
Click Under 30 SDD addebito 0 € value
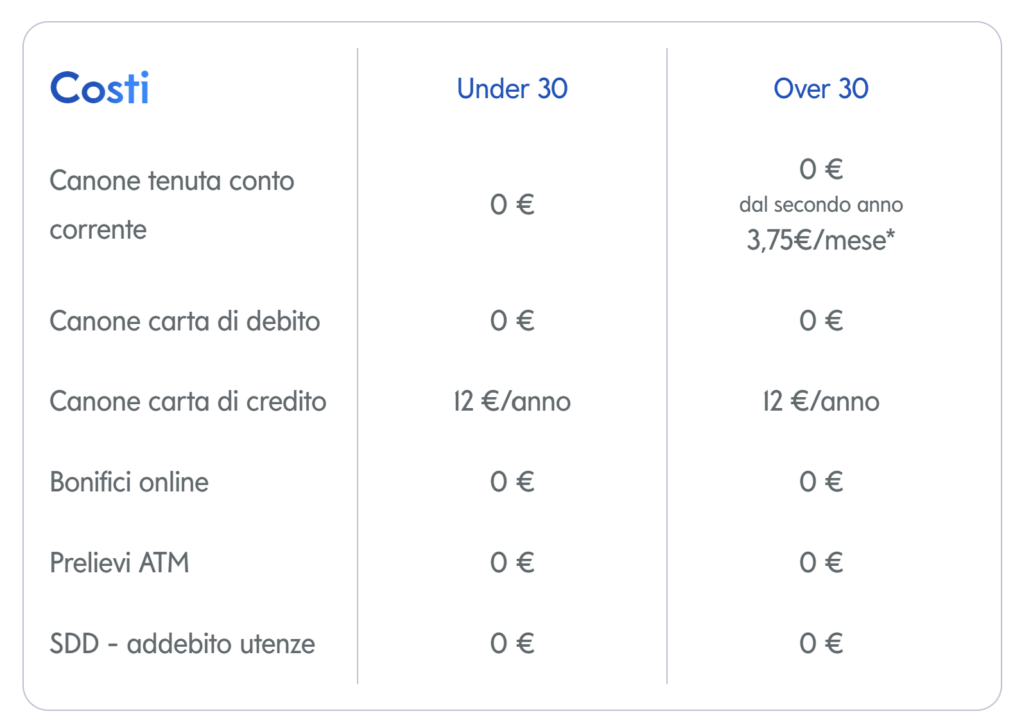tap(512, 644)
